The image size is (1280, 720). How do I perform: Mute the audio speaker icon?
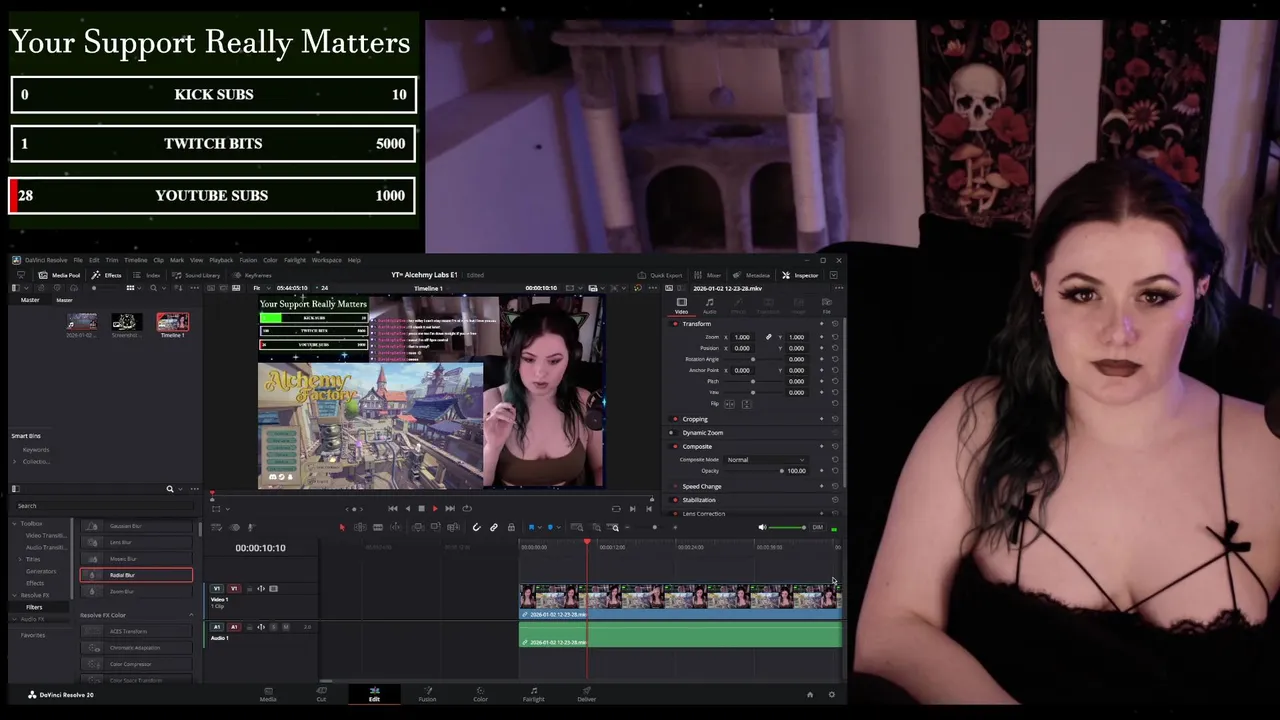pos(762,527)
